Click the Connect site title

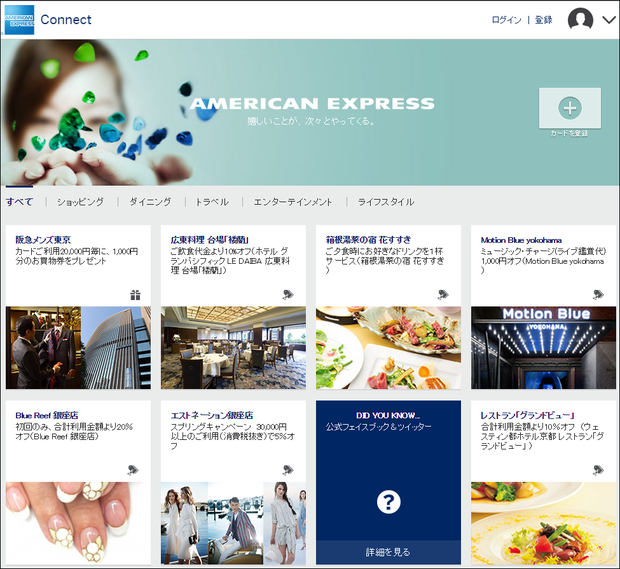[66, 19]
